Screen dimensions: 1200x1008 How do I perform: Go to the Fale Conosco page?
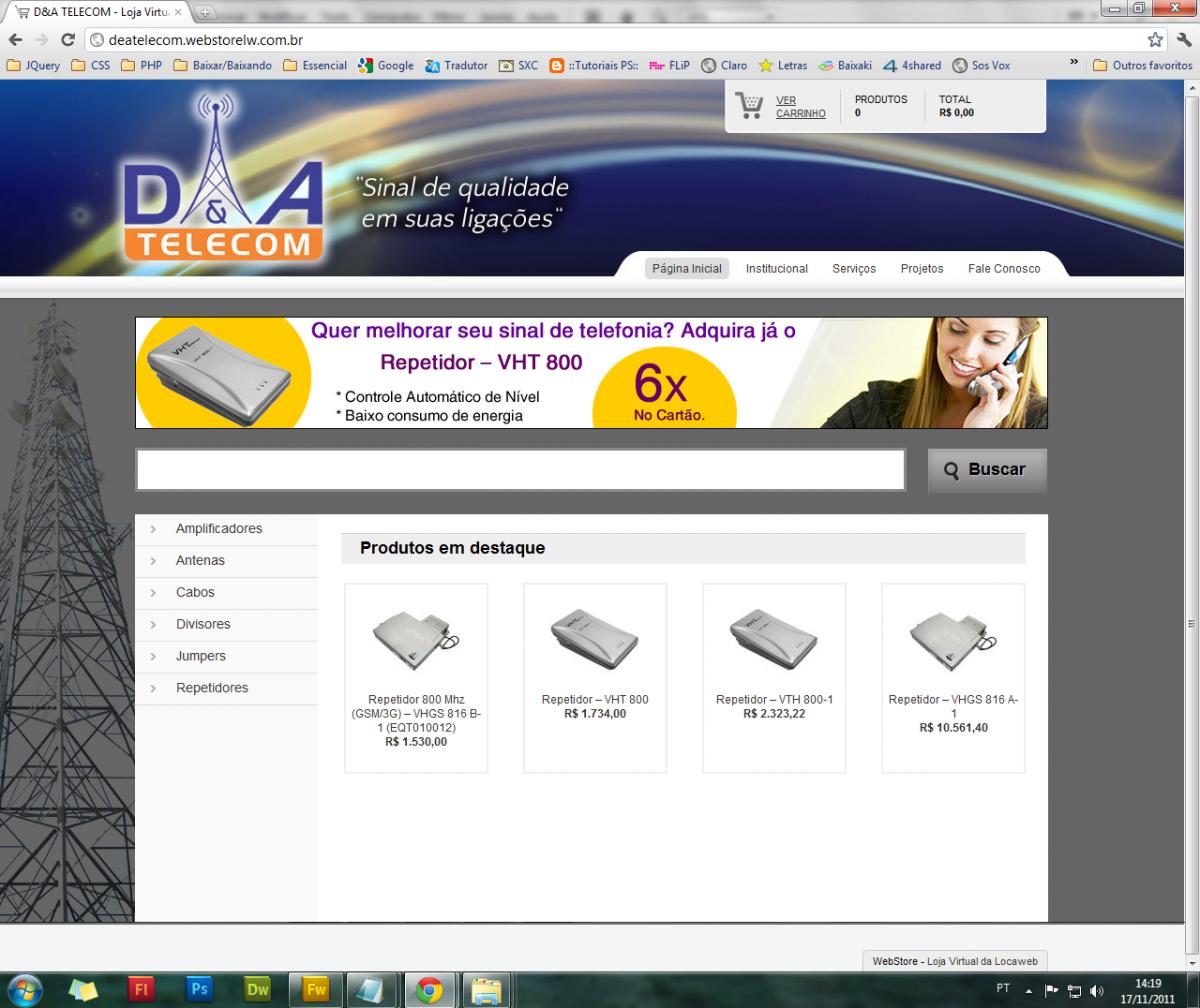1003,268
